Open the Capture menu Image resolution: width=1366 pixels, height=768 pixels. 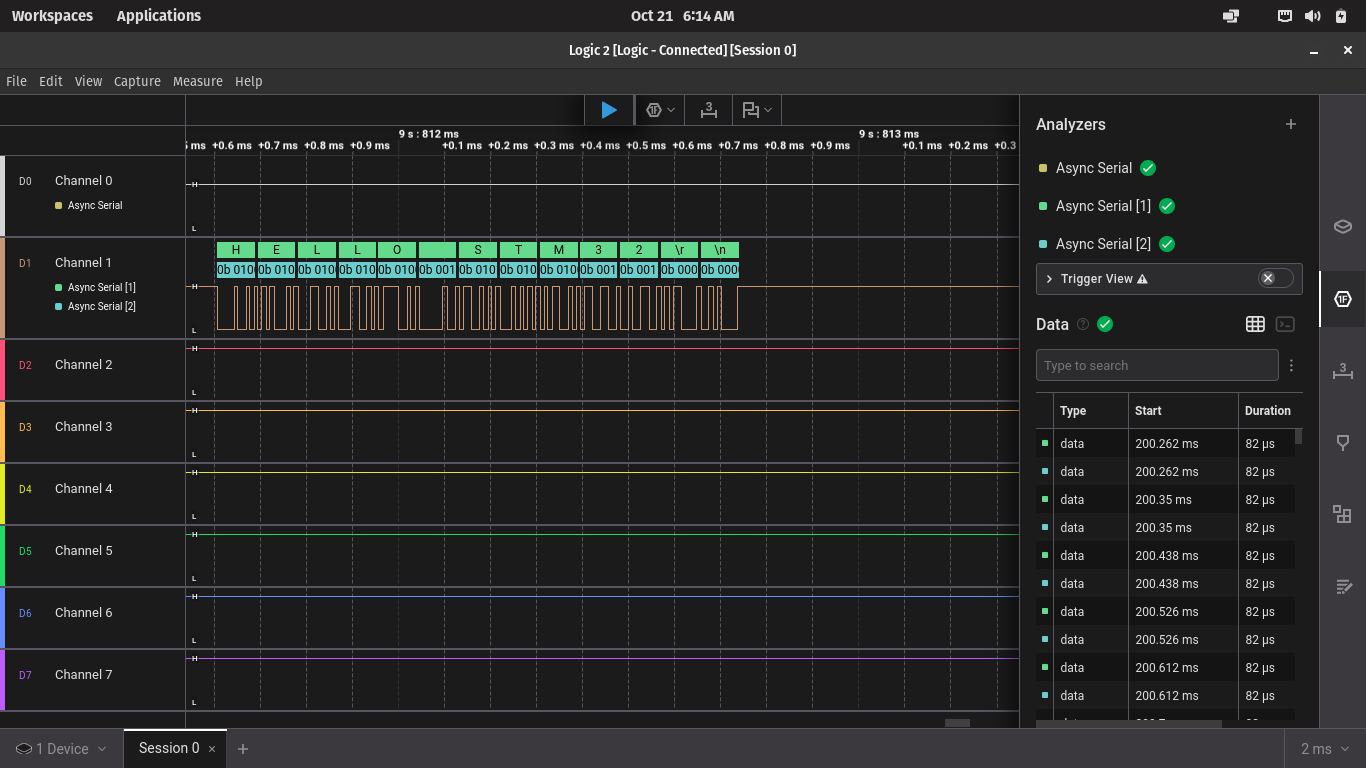[x=137, y=81]
